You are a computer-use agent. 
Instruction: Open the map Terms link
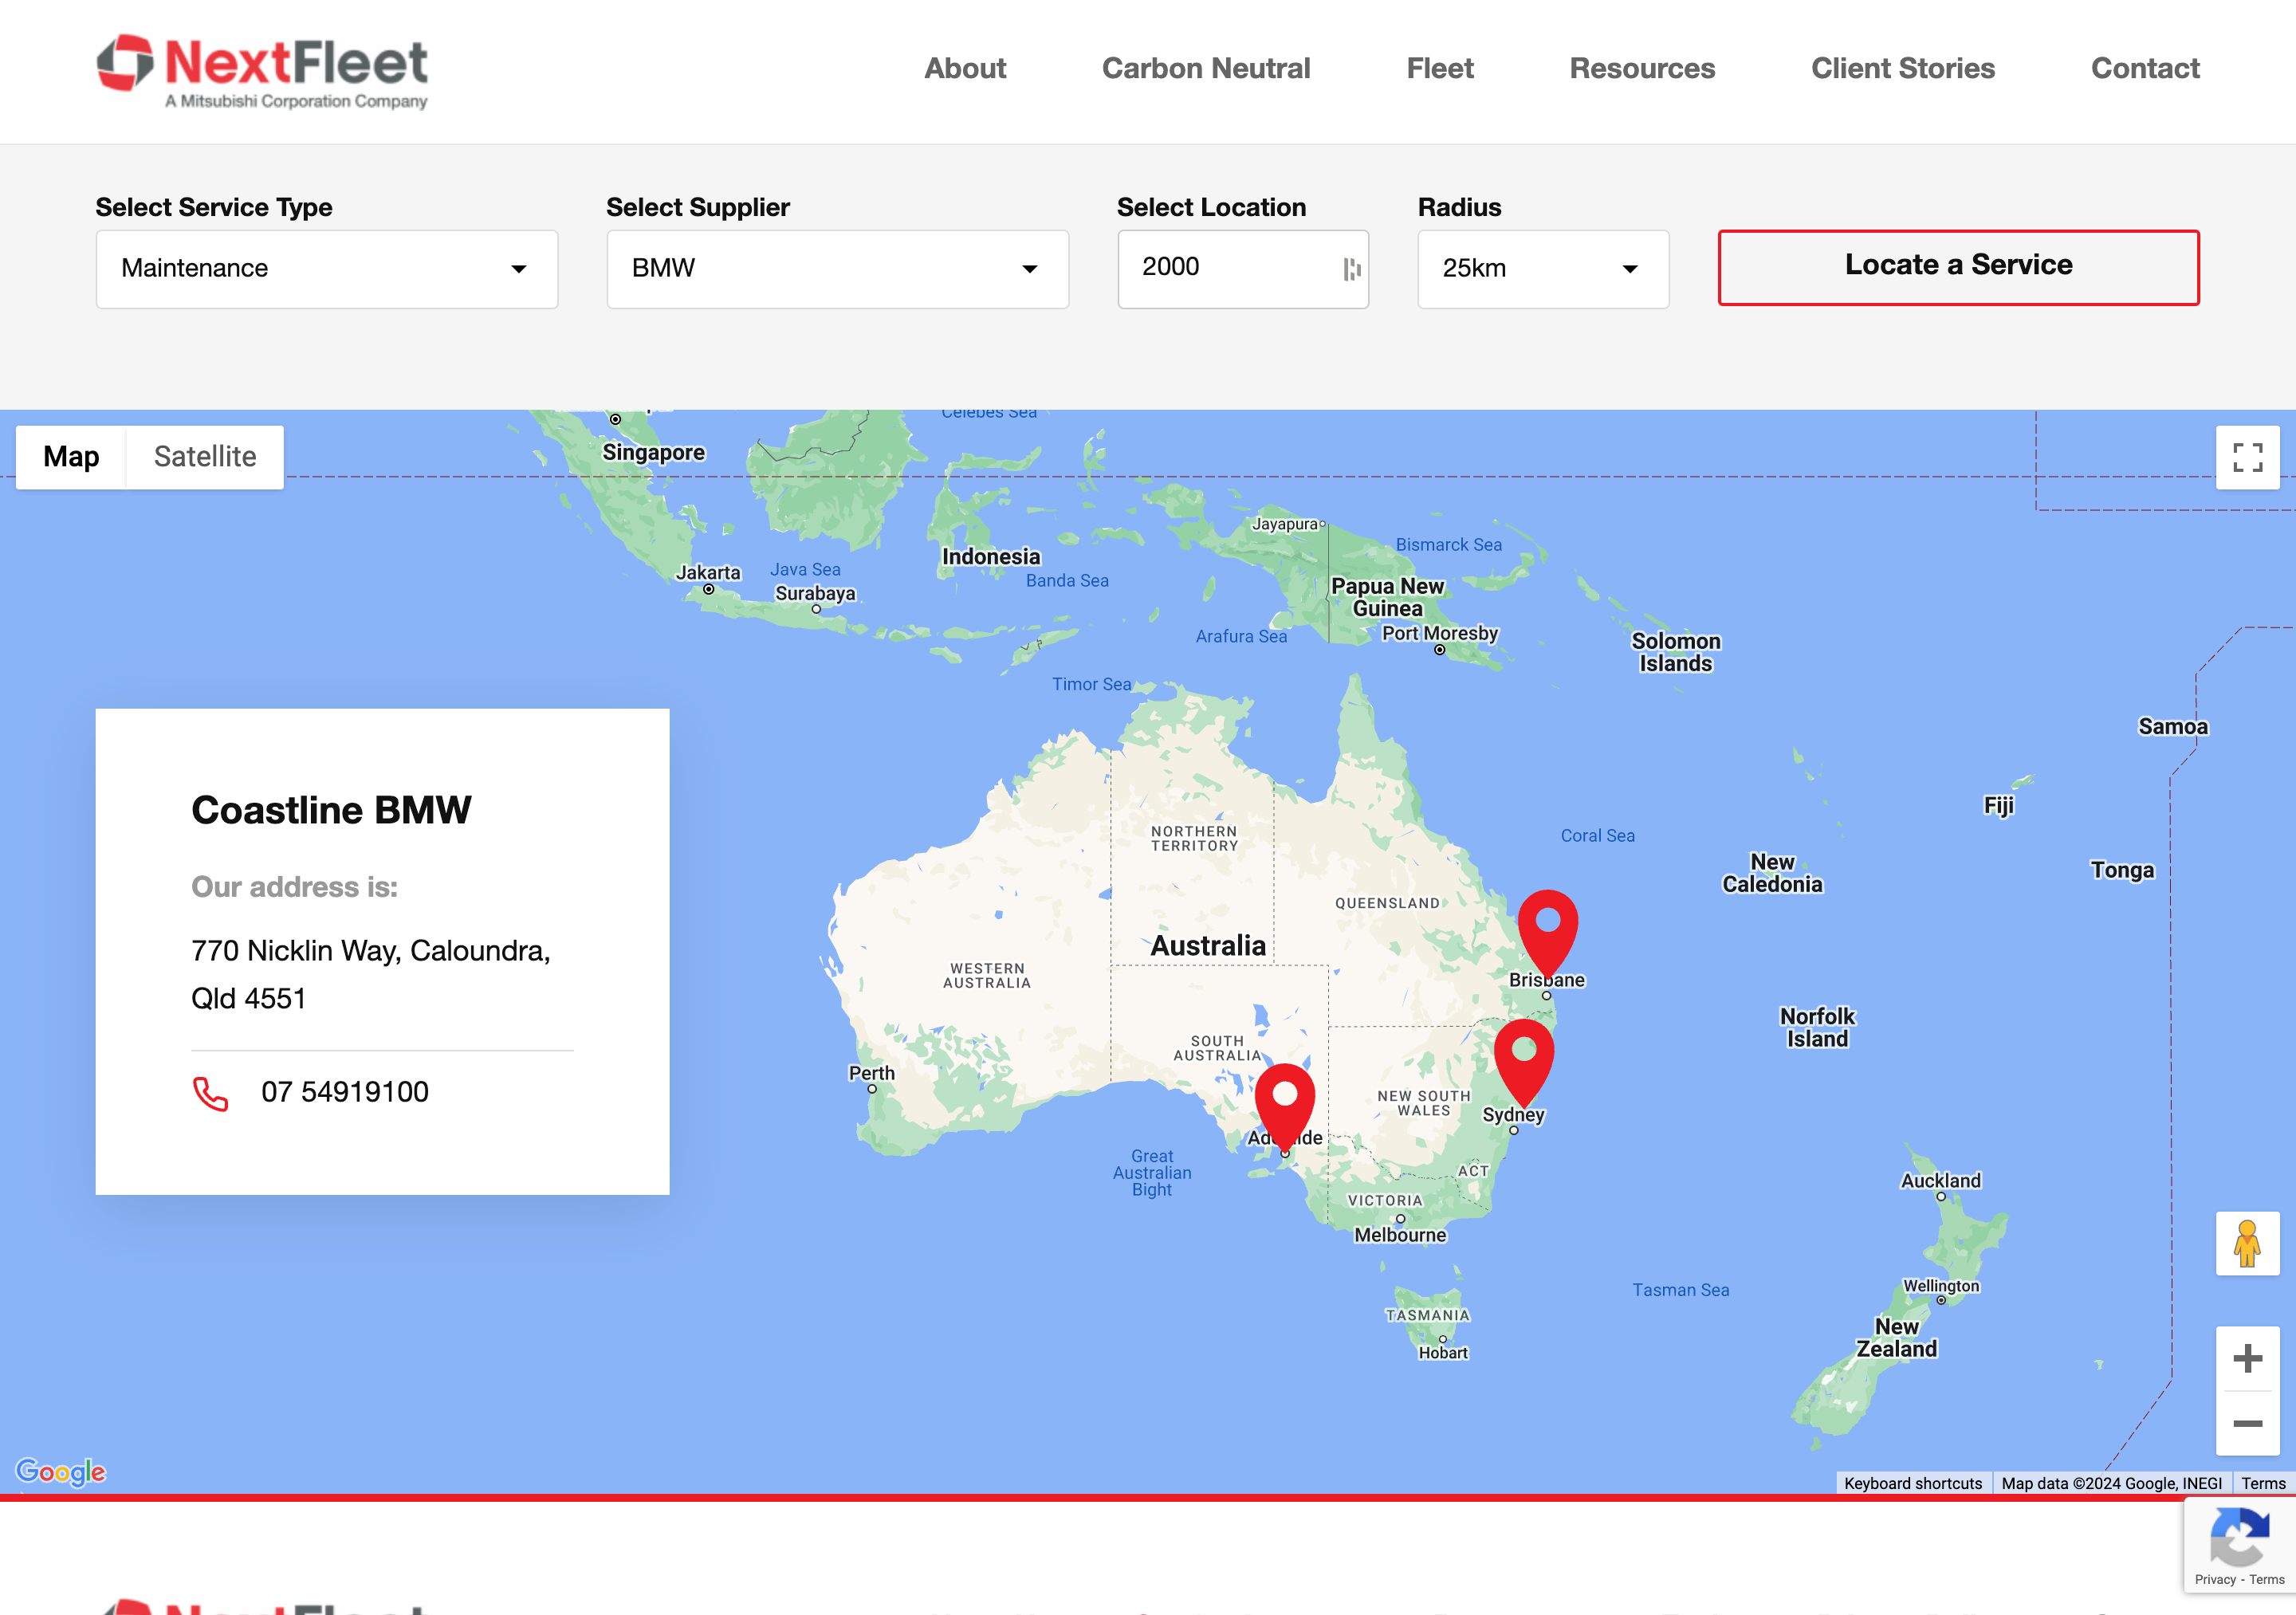[x=2263, y=1483]
